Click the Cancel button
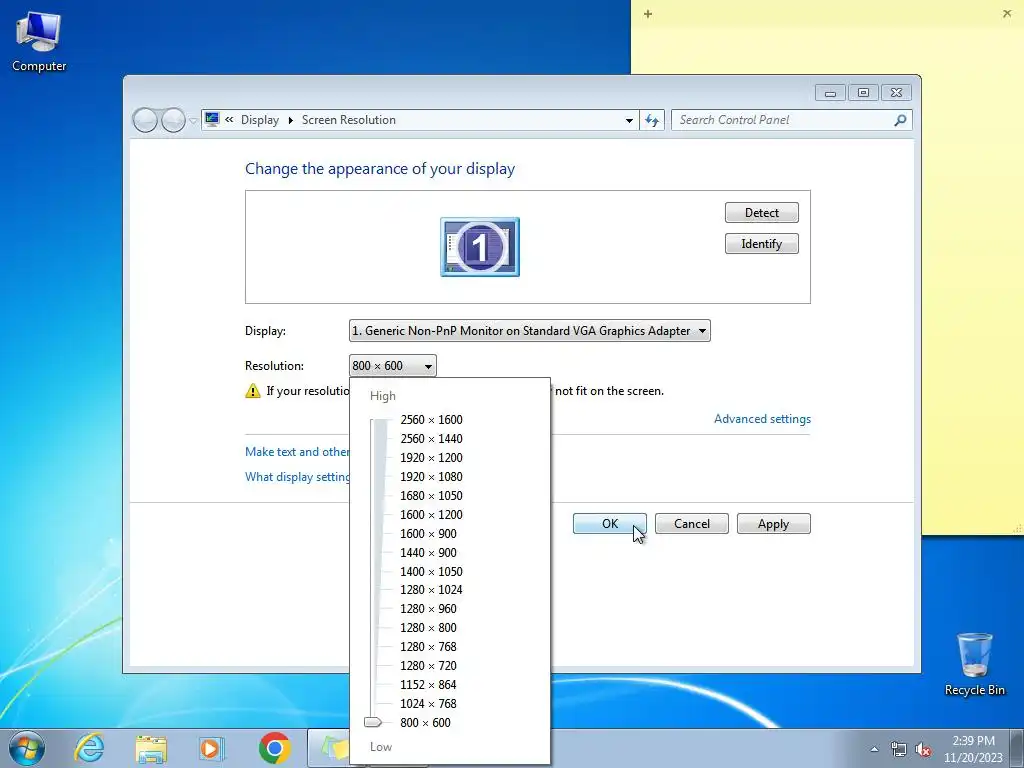Screen dimensions: 1024x768 click(692, 524)
